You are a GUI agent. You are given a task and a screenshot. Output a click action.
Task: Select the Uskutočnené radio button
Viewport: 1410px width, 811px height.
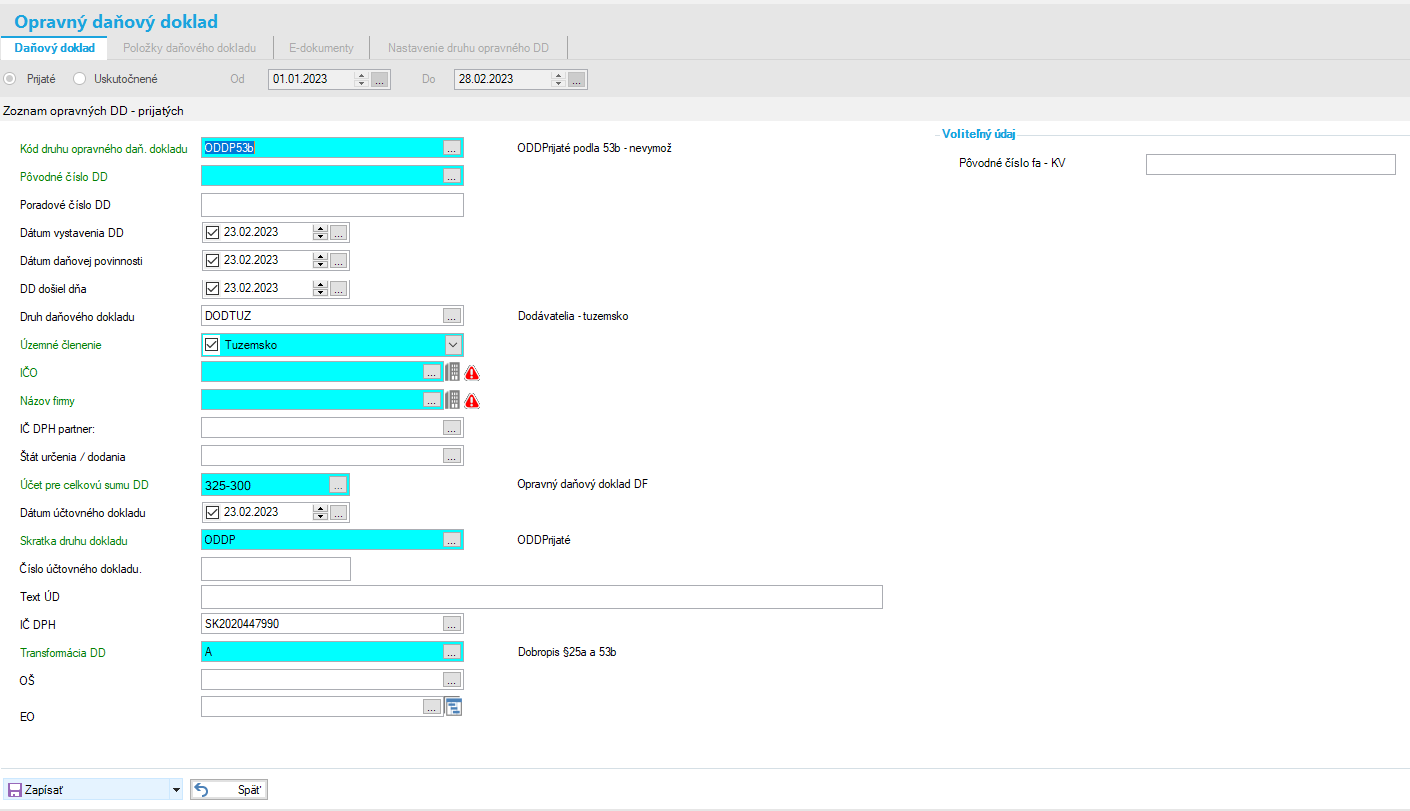80,78
